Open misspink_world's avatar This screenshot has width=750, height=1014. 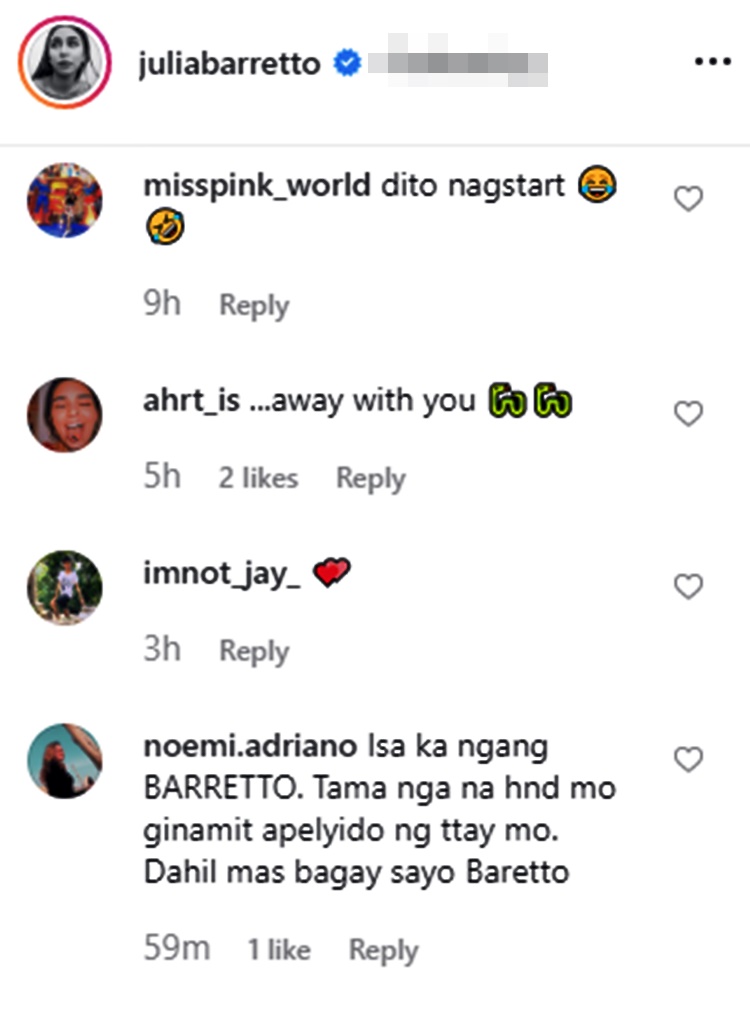tap(65, 200)
